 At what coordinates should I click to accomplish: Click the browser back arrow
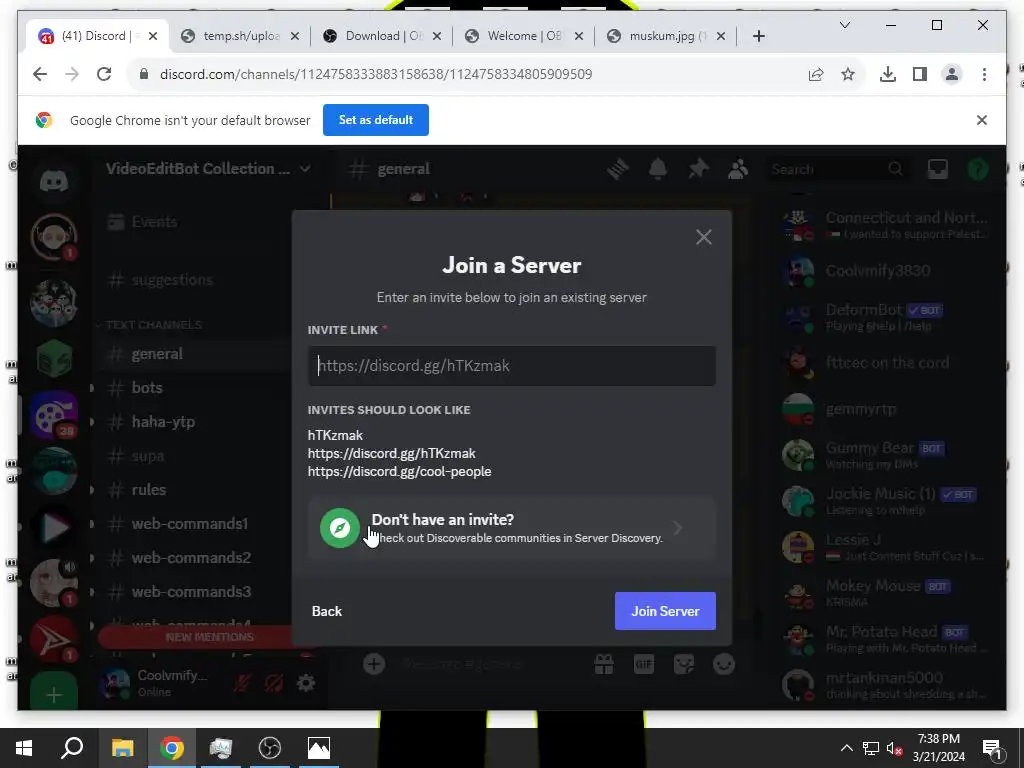[x=40, y=74]
